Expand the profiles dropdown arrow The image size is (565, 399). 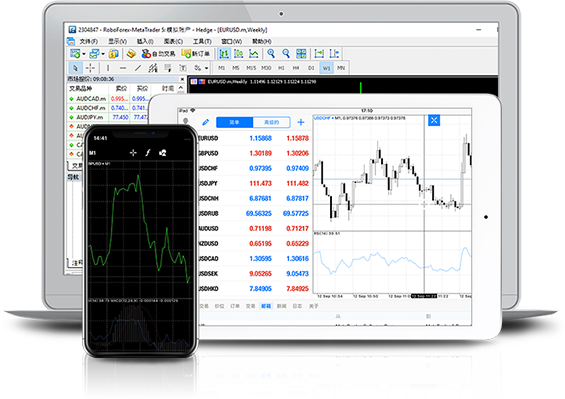(x=103, y=54)
